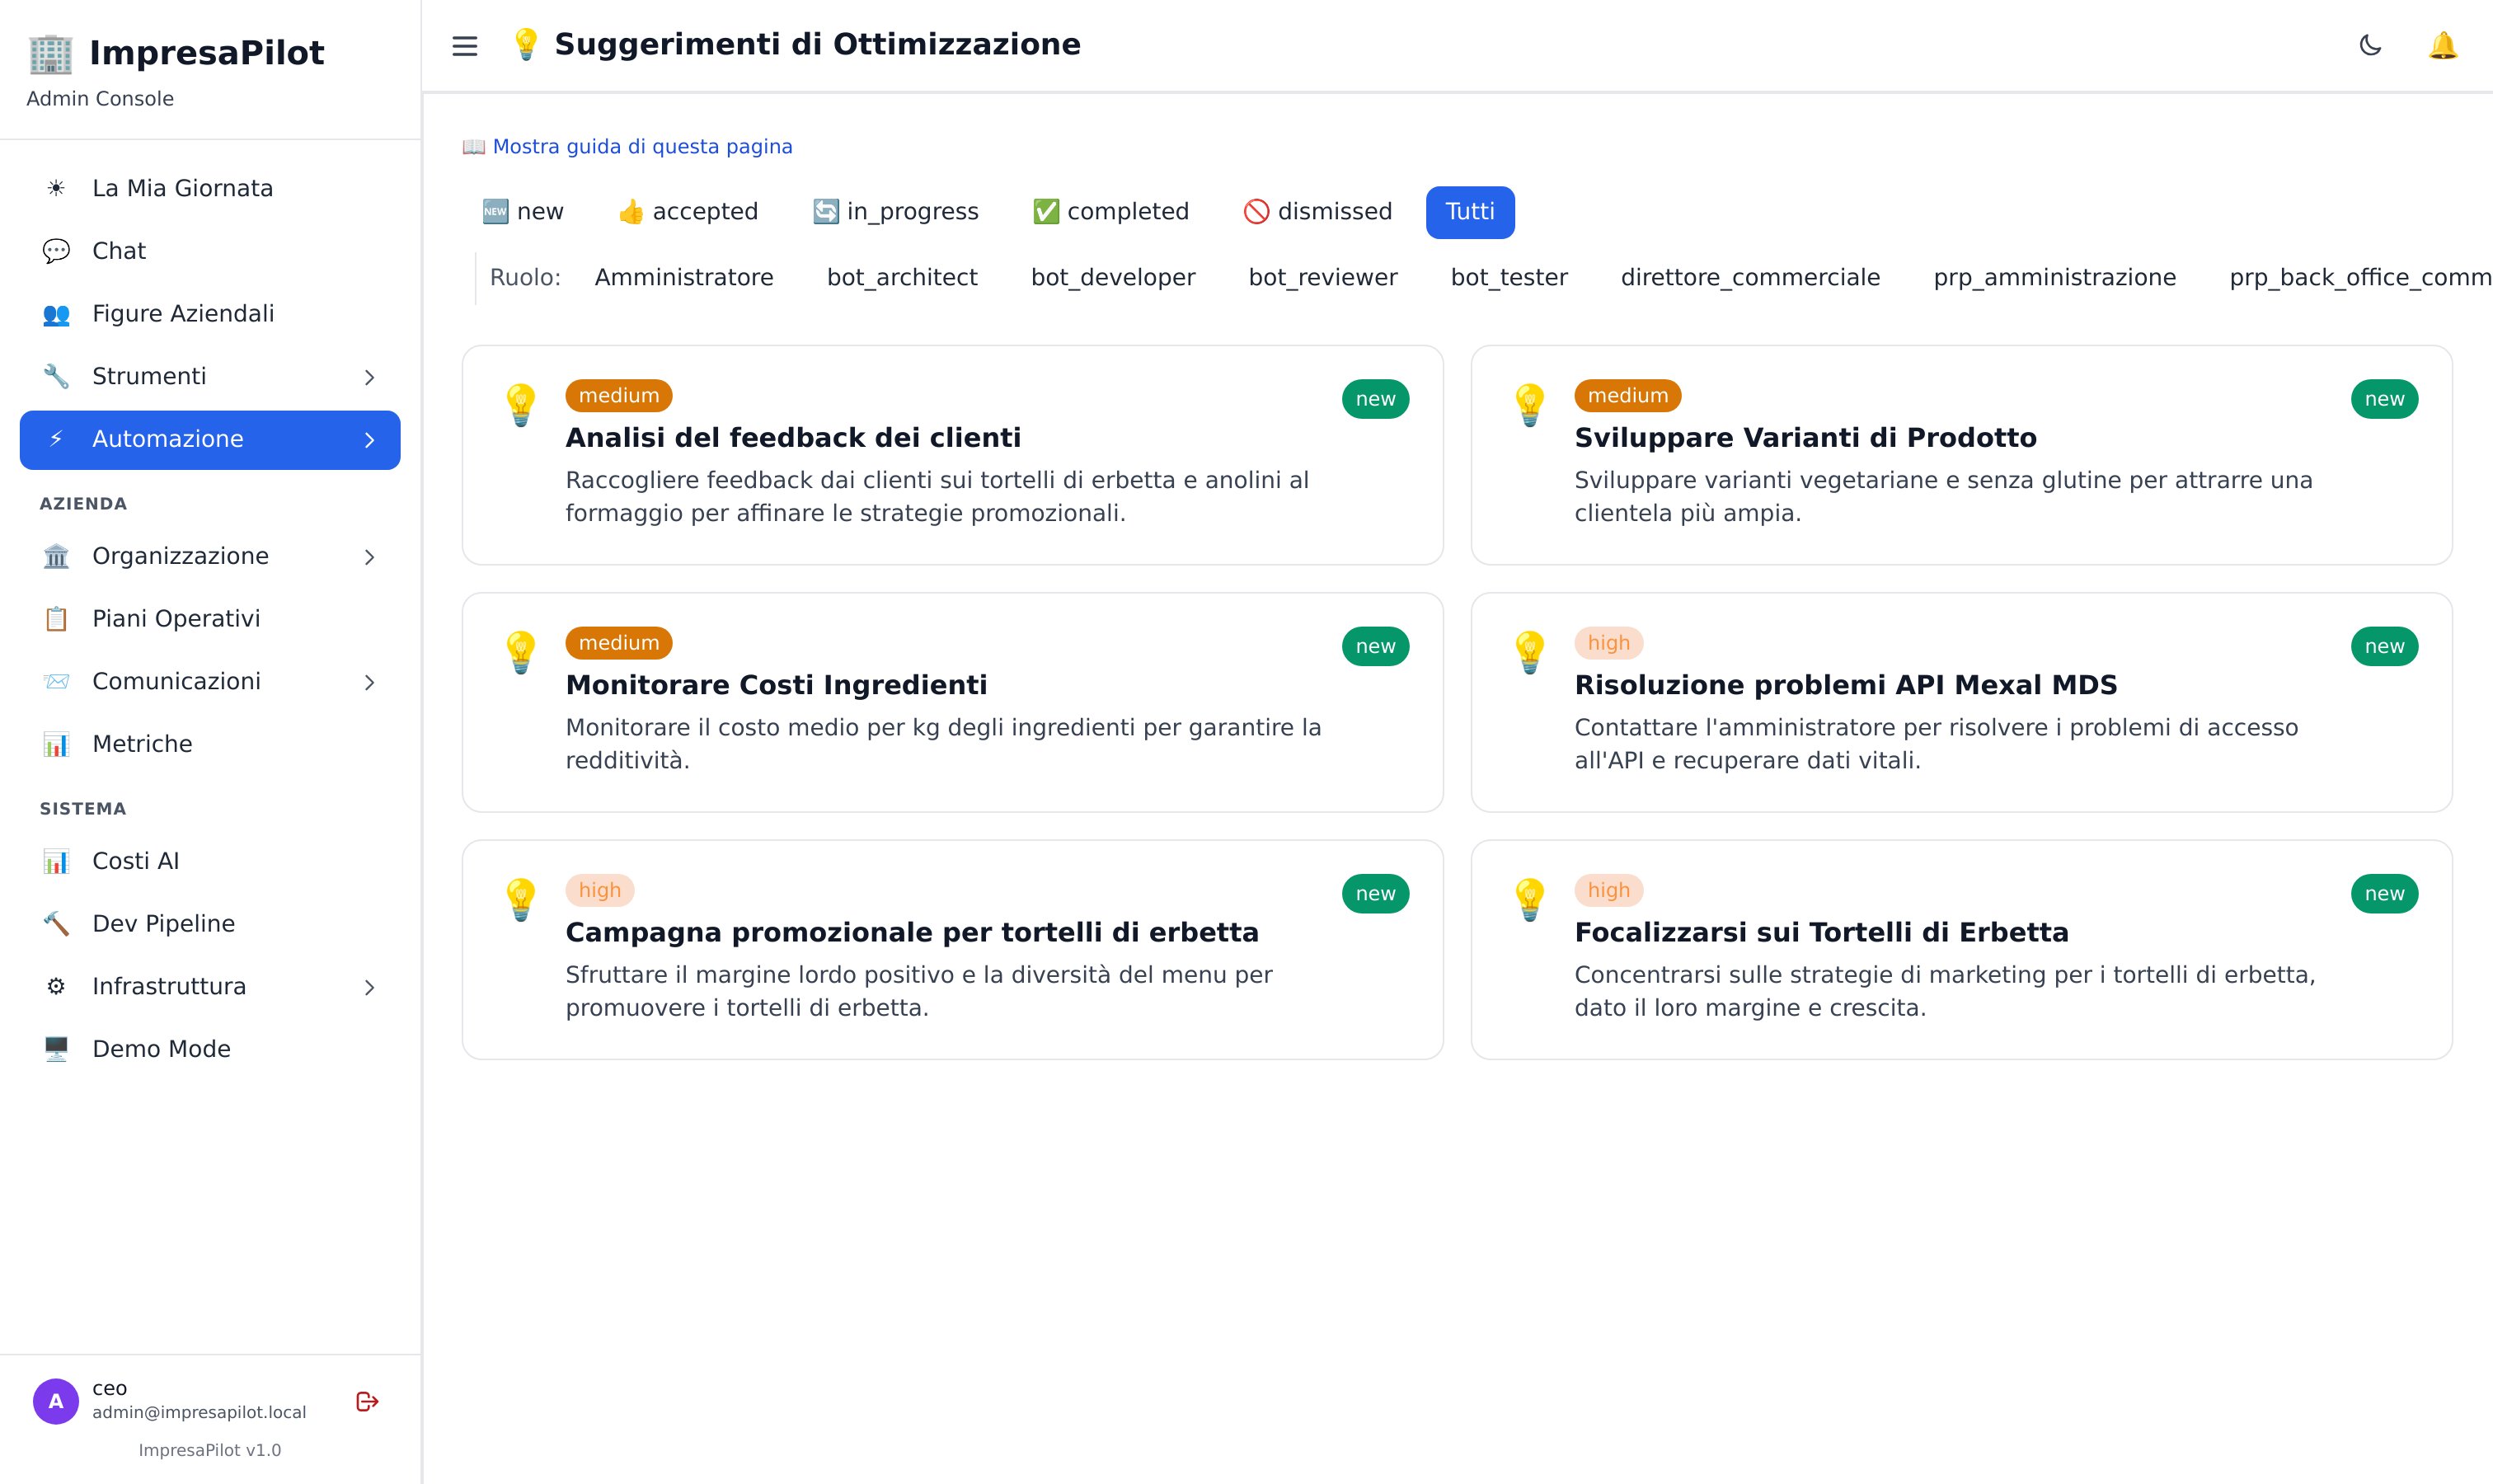The image size is (2493, 1484).
Task: Filter suggestions by accepted status
Action: point(688,212)
